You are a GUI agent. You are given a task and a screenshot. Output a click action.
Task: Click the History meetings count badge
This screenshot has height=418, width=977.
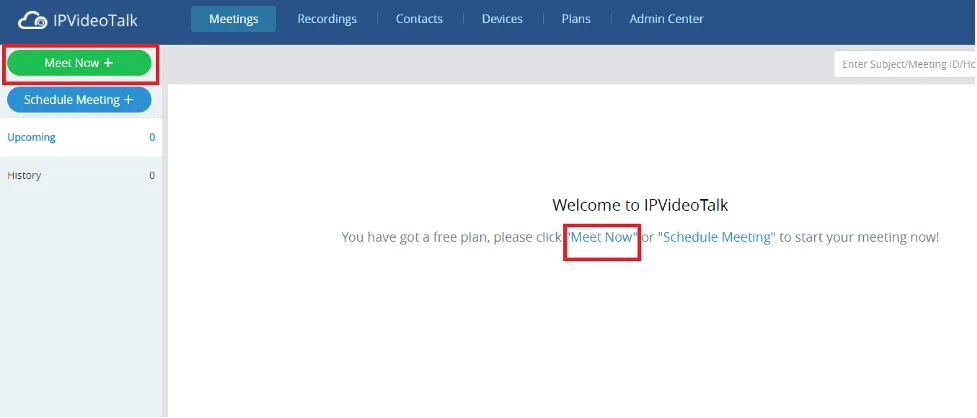[x=152, y=176]
